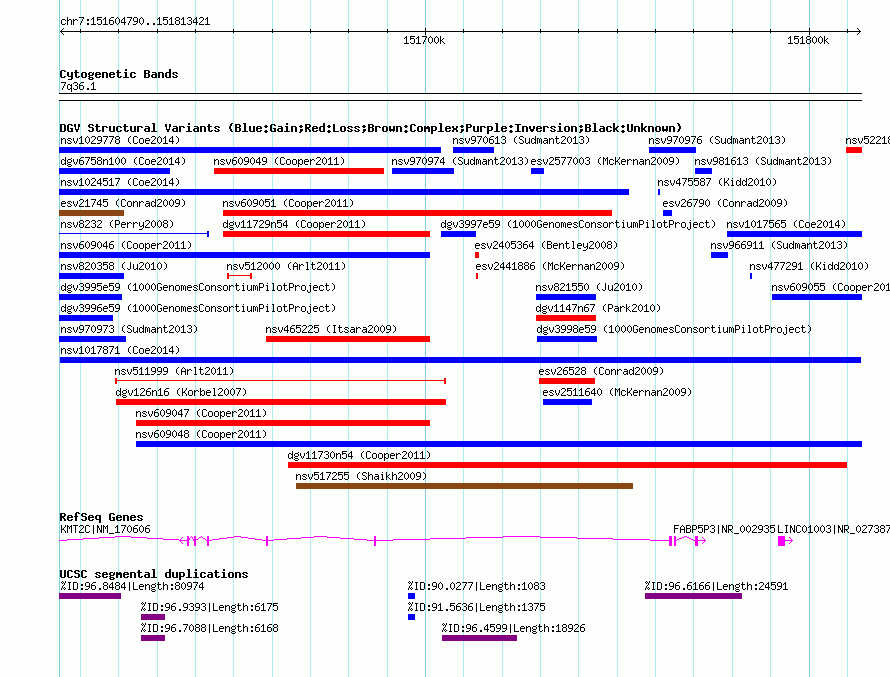The width and height of the screenshot is (890, 677).
Task: Click esv26790 (Conrad2009) label
Action: click(x=725, y=203)
